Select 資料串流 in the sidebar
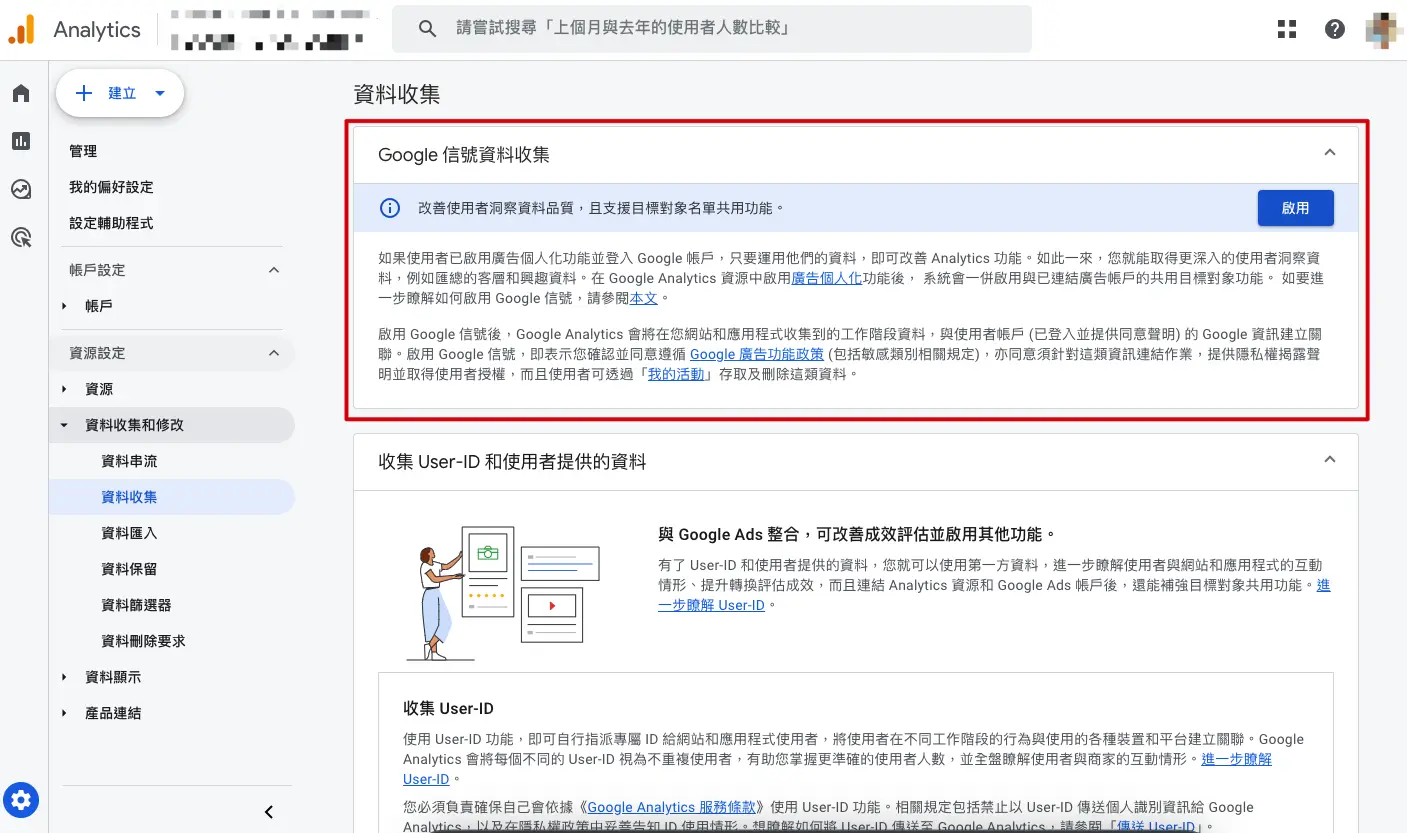The image size is (1407, 833). click(129, 461)
